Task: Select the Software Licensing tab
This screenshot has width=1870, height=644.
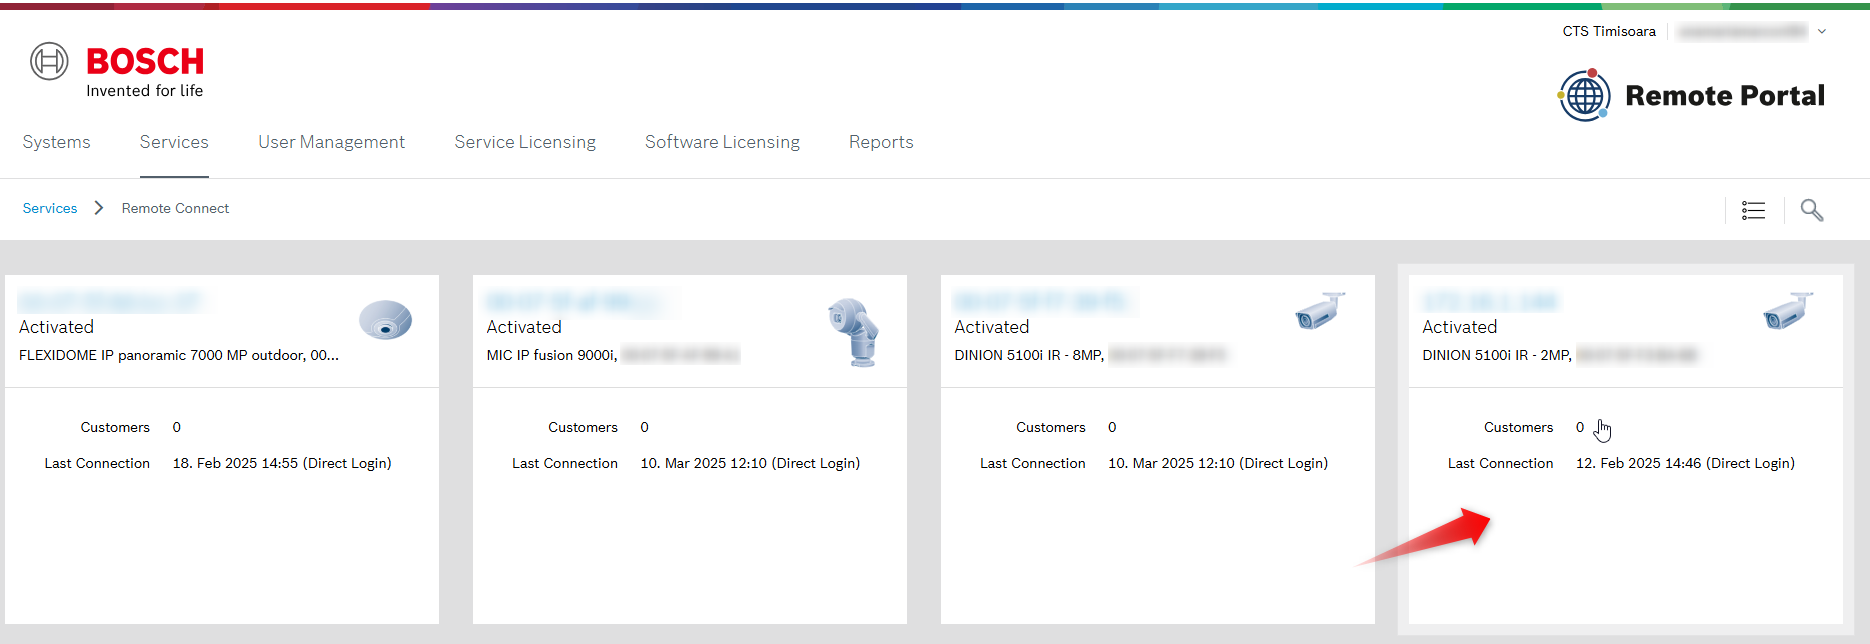Action: tap(722, 142)
